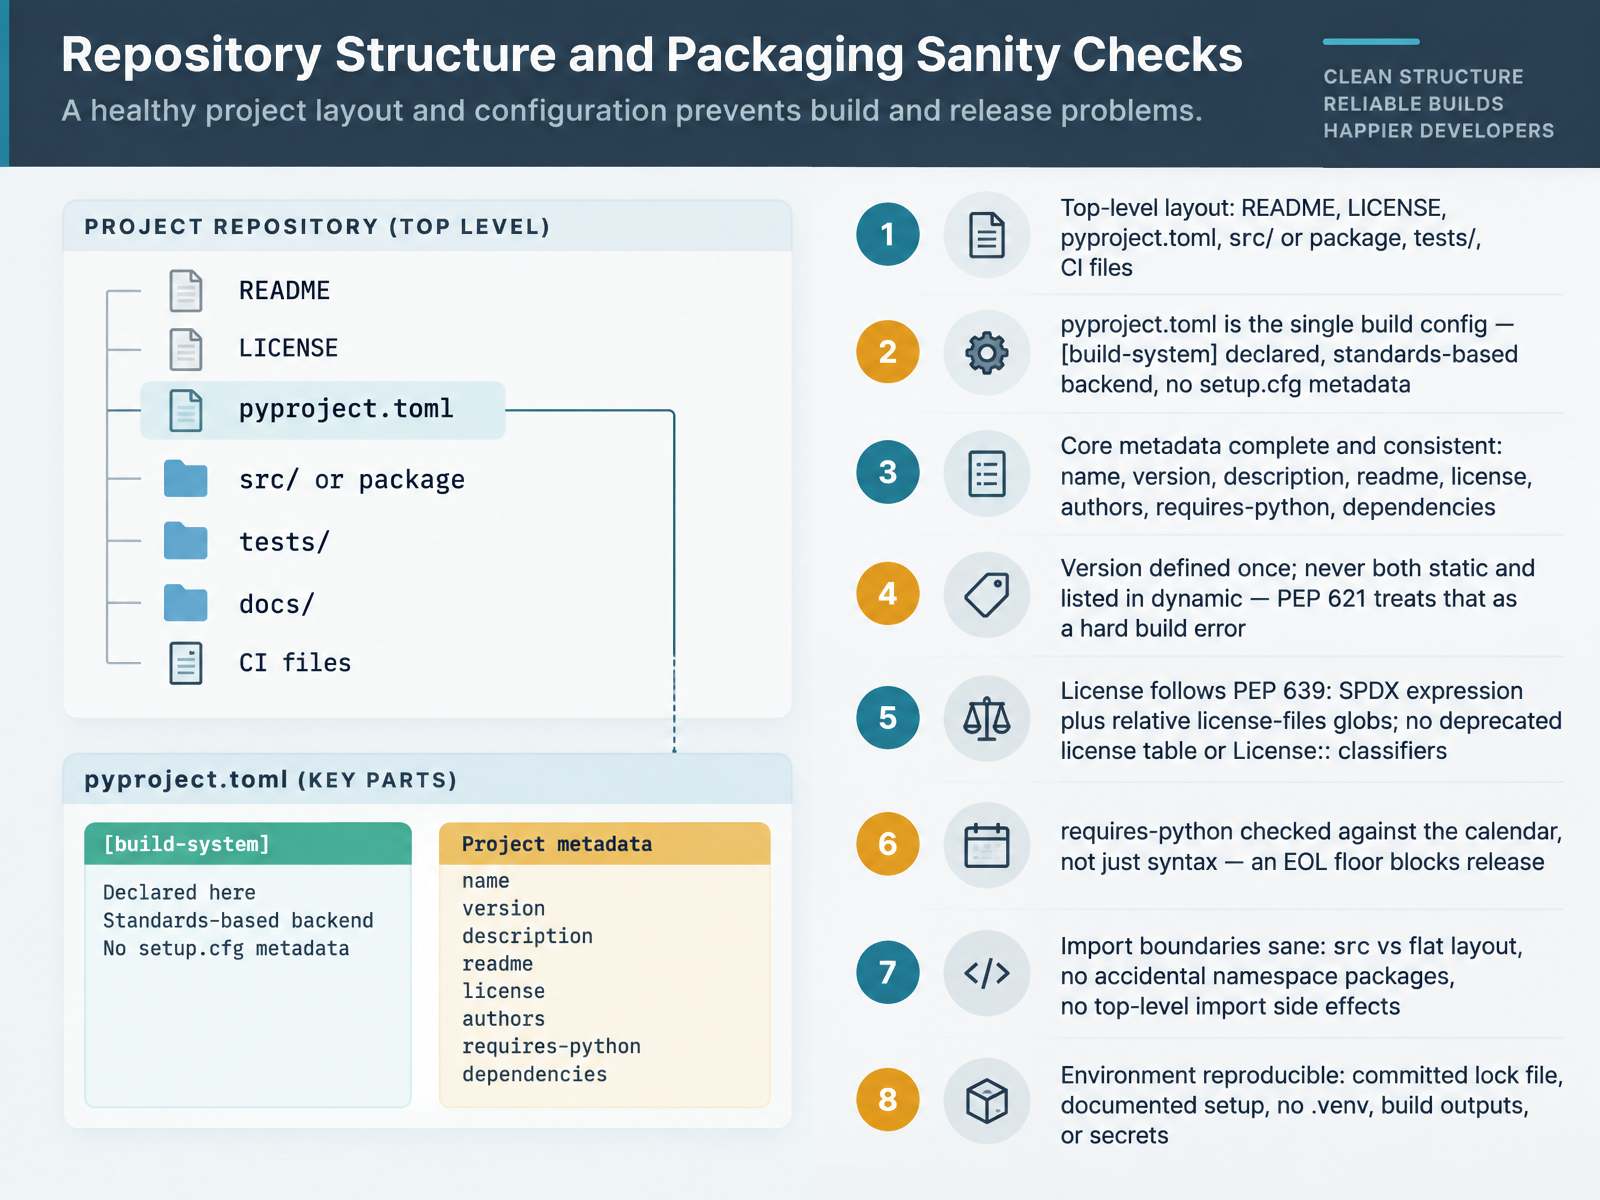
Task: Click 'Standards-based backend' text
Action: click(238, 921)
